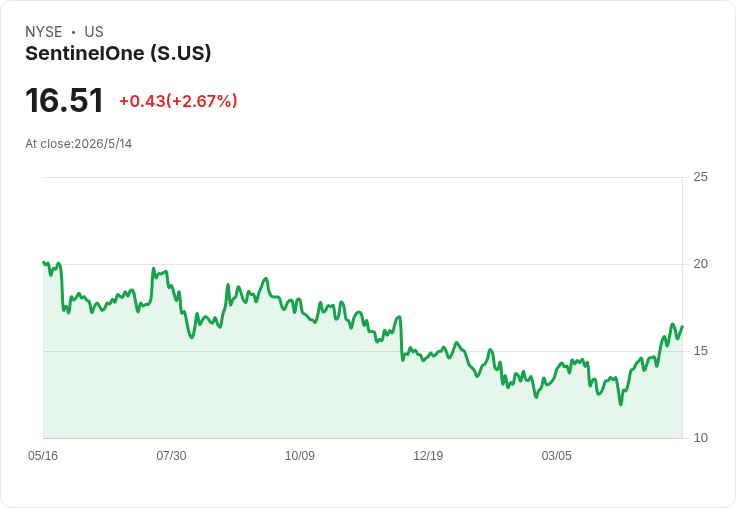The width and height of the screenshot is (736, 508).
Task: Select the 10 value on price axis
Action: (700, 438)
